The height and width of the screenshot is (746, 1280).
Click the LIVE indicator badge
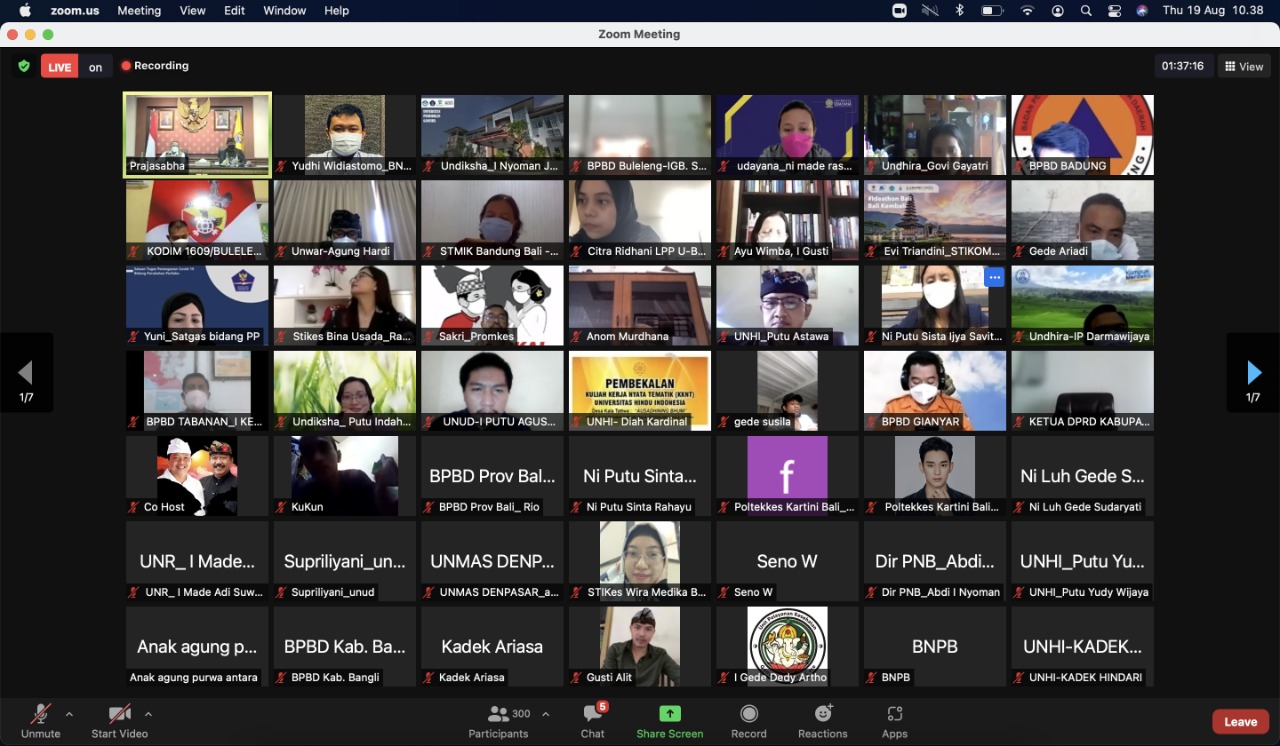(x=59, y=67)
